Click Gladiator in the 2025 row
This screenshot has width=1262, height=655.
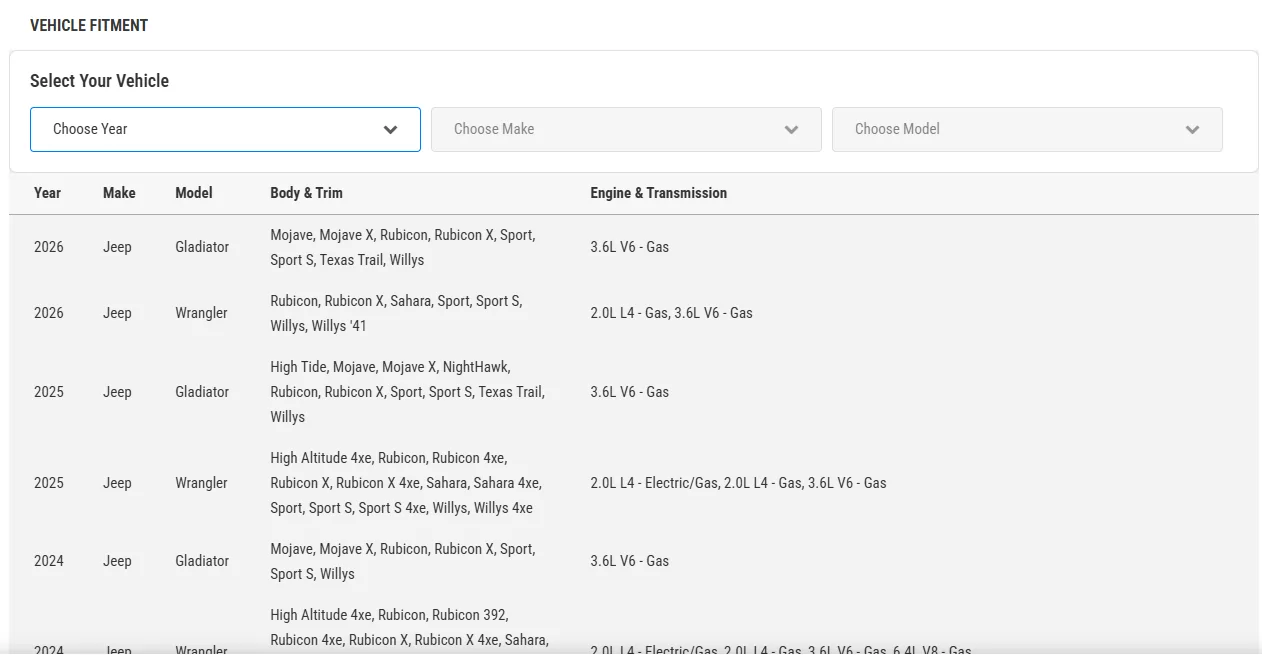[x=202, y=392]
